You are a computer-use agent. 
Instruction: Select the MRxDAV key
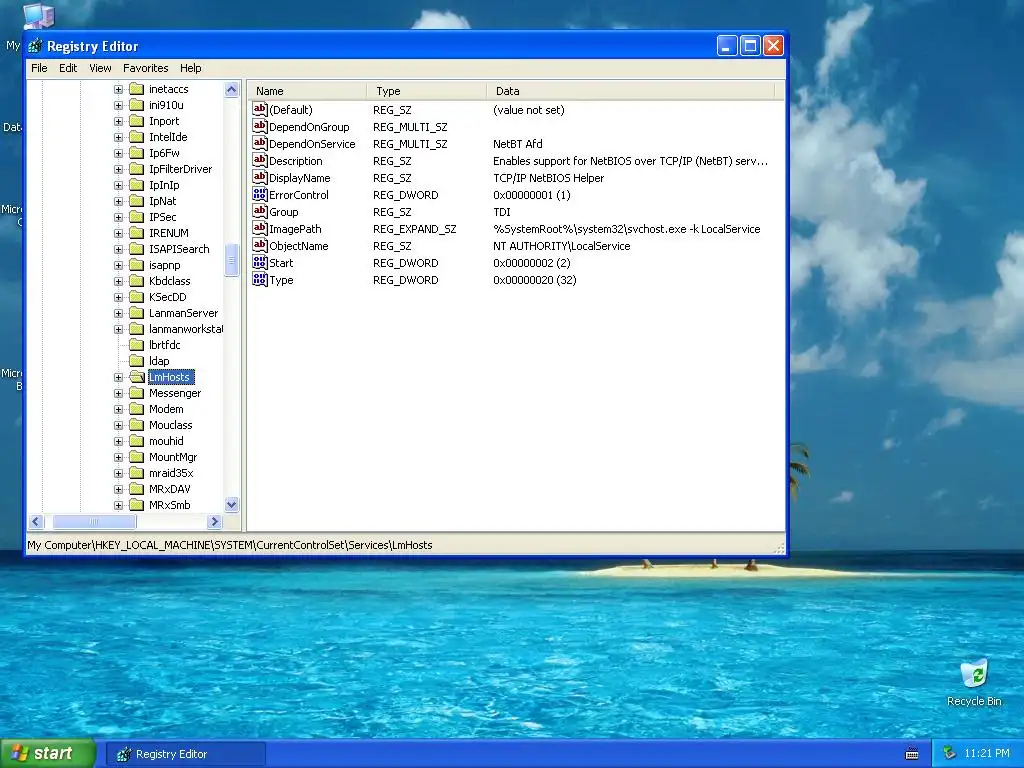click(x=170, y=489)
